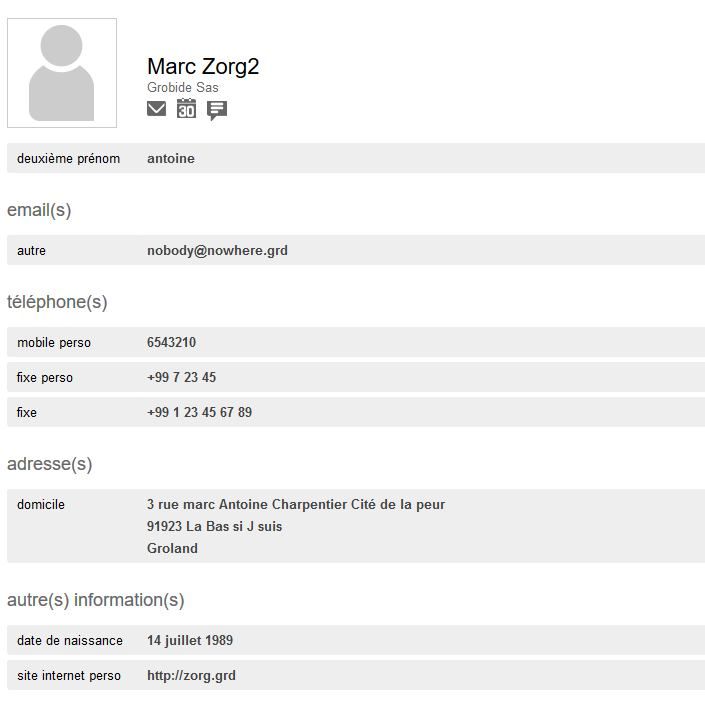Click the birth date 14 juillet 1989
Image resolution: width=705 pixels, height=724 pixels.
point(190,640)
